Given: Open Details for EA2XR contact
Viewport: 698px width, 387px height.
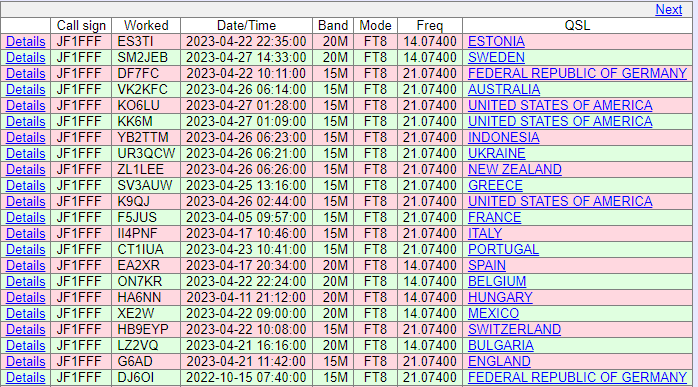Looking at the screenshot, I should tap(25, 266).
